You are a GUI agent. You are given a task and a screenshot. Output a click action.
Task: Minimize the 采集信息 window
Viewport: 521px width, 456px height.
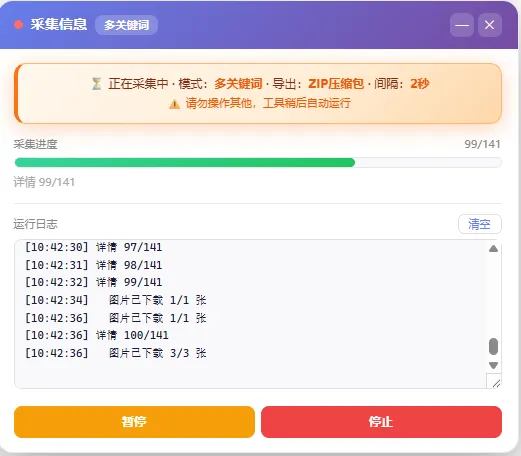pyautogui.click(x=462, y=25)
